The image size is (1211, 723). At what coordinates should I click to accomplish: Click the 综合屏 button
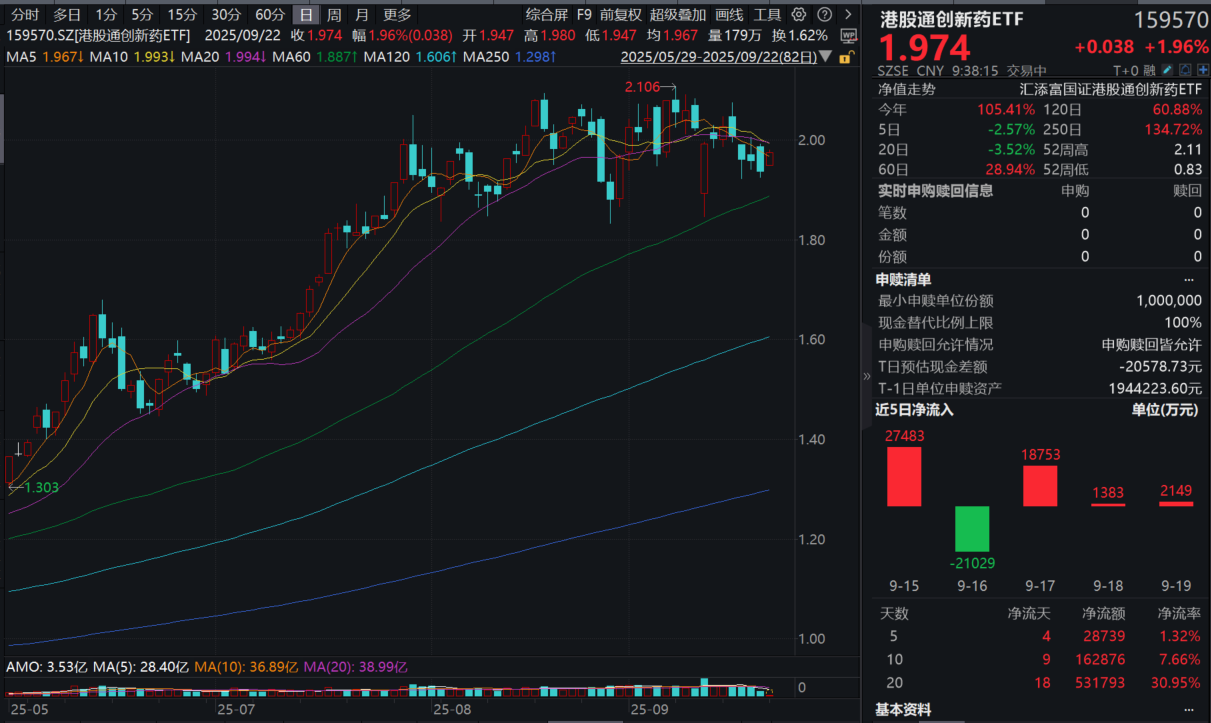pyautogui.click(x=546, y=15)
